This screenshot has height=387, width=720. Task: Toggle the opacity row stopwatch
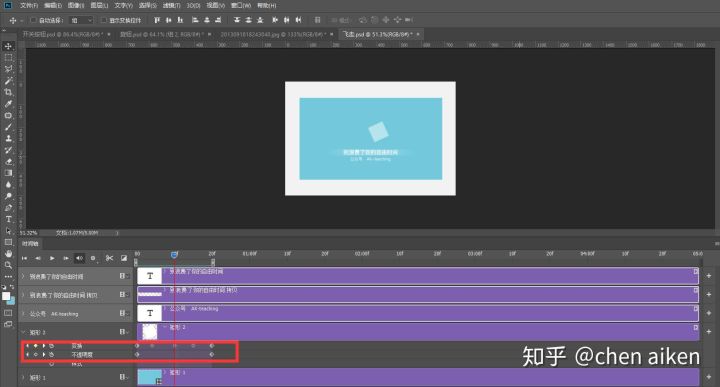[51, 354]
